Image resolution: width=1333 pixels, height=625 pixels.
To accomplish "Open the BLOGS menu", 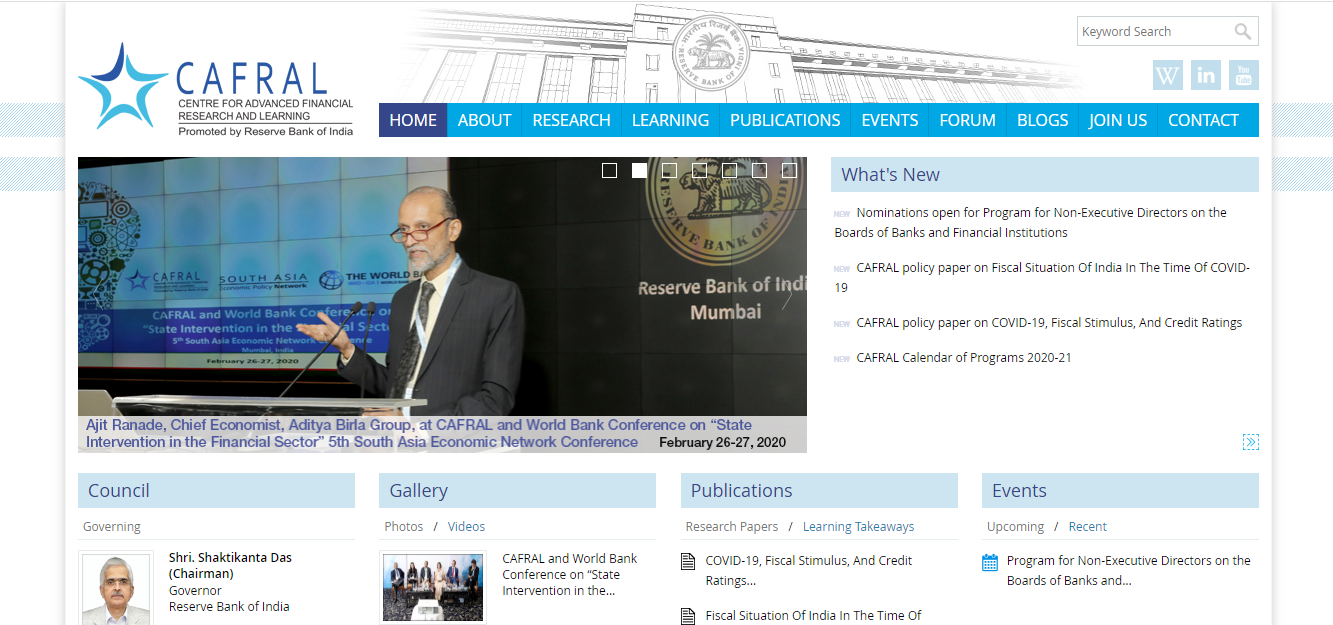I will (1043, 120).
